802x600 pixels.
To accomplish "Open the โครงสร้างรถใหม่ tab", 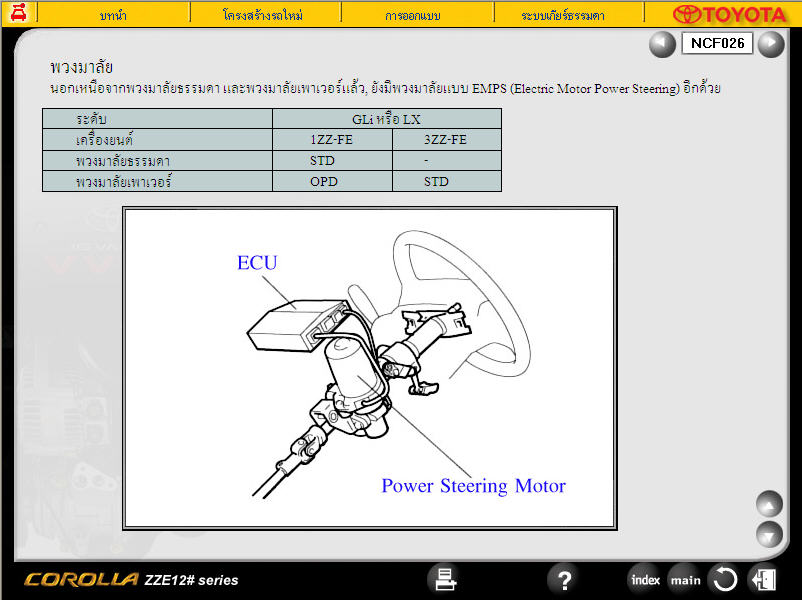I will point(263,15).
